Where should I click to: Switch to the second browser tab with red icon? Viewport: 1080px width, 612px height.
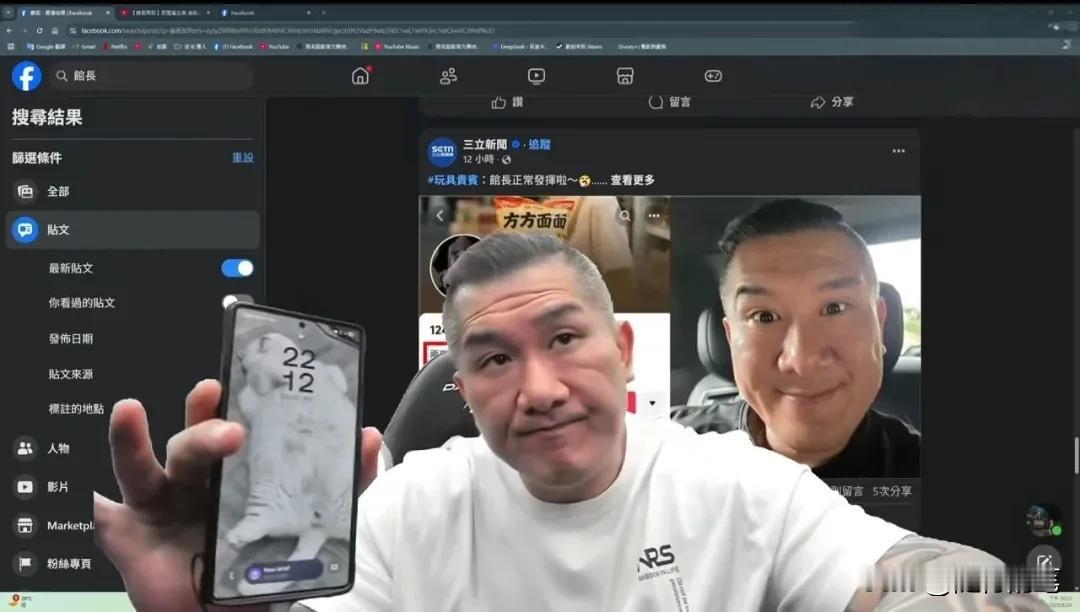click(163, 12)
